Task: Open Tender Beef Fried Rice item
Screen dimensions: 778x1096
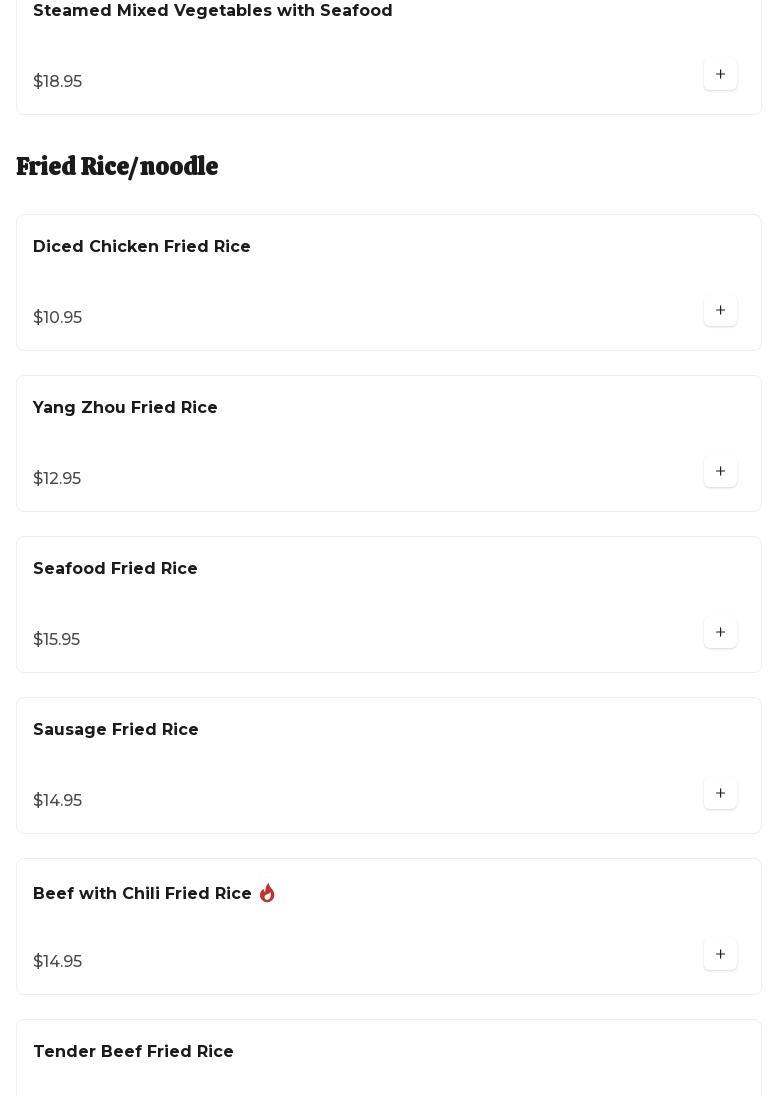Action: 133,1052
